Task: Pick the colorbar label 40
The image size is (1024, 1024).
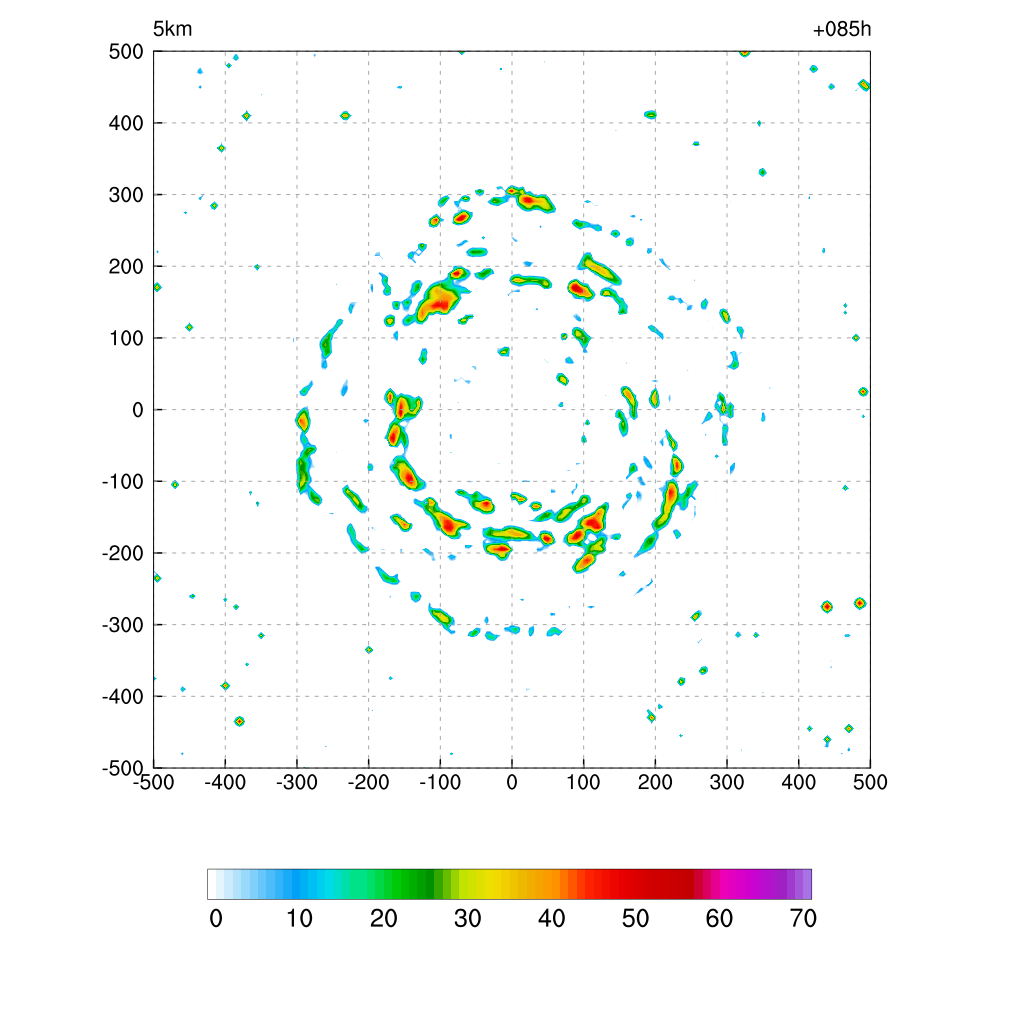Action: coord(551,919)
